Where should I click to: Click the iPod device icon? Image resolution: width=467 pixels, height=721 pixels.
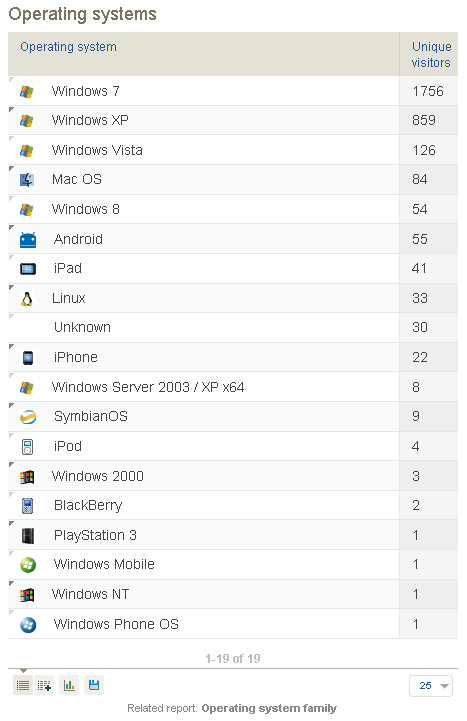tap(28, 447)
